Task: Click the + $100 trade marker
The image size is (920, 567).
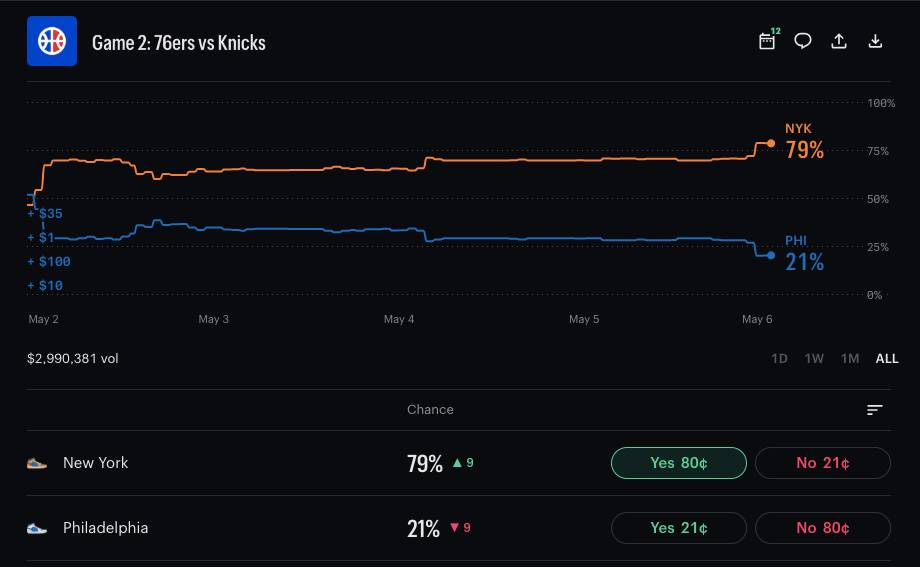Action: coord(49,262)
